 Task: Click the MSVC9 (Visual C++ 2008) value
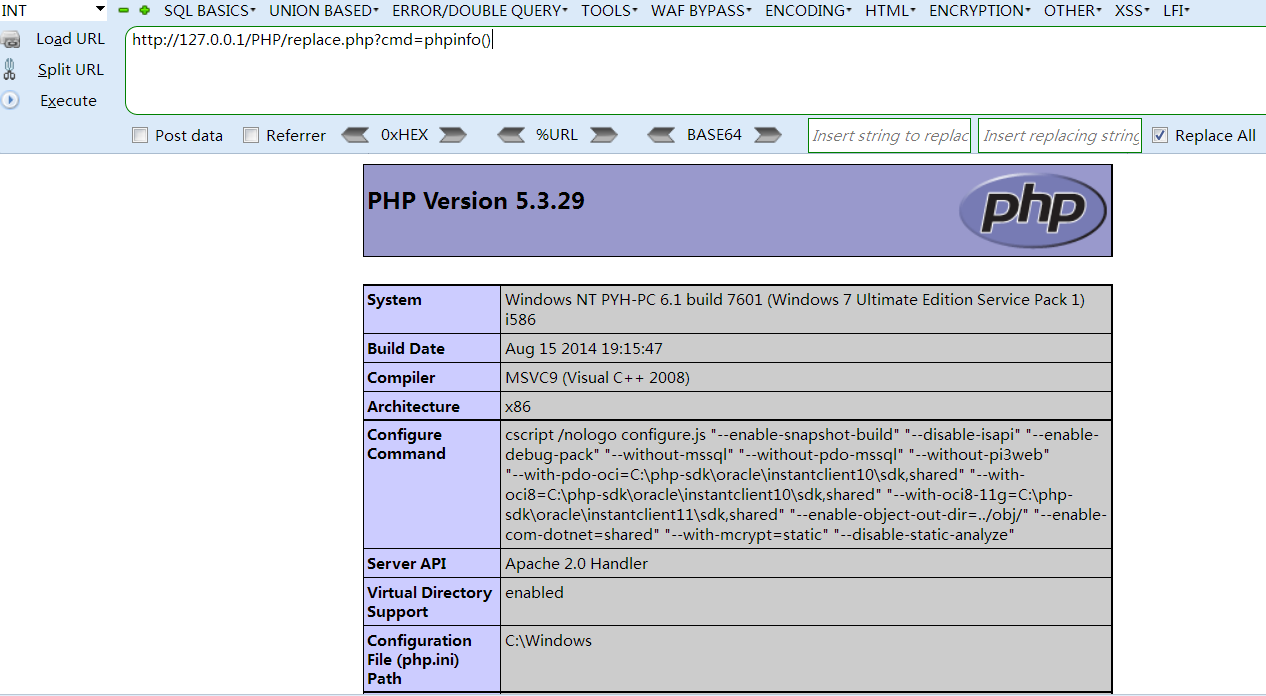coord(597,378)
